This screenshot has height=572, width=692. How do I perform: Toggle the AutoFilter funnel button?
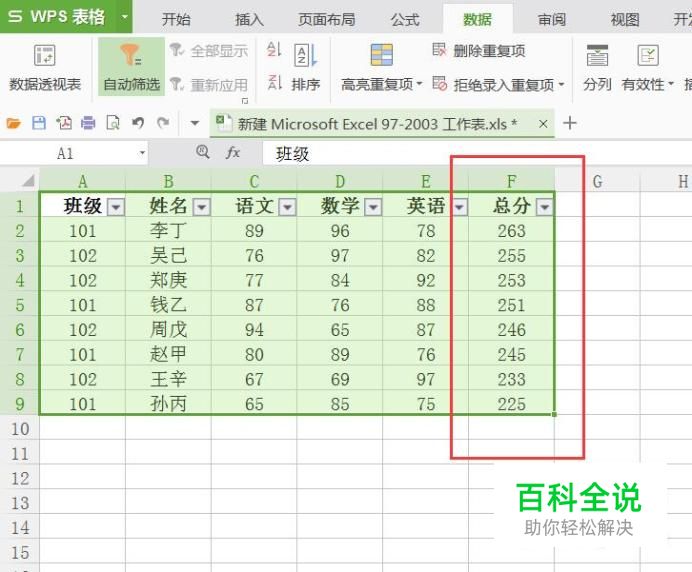131,67
